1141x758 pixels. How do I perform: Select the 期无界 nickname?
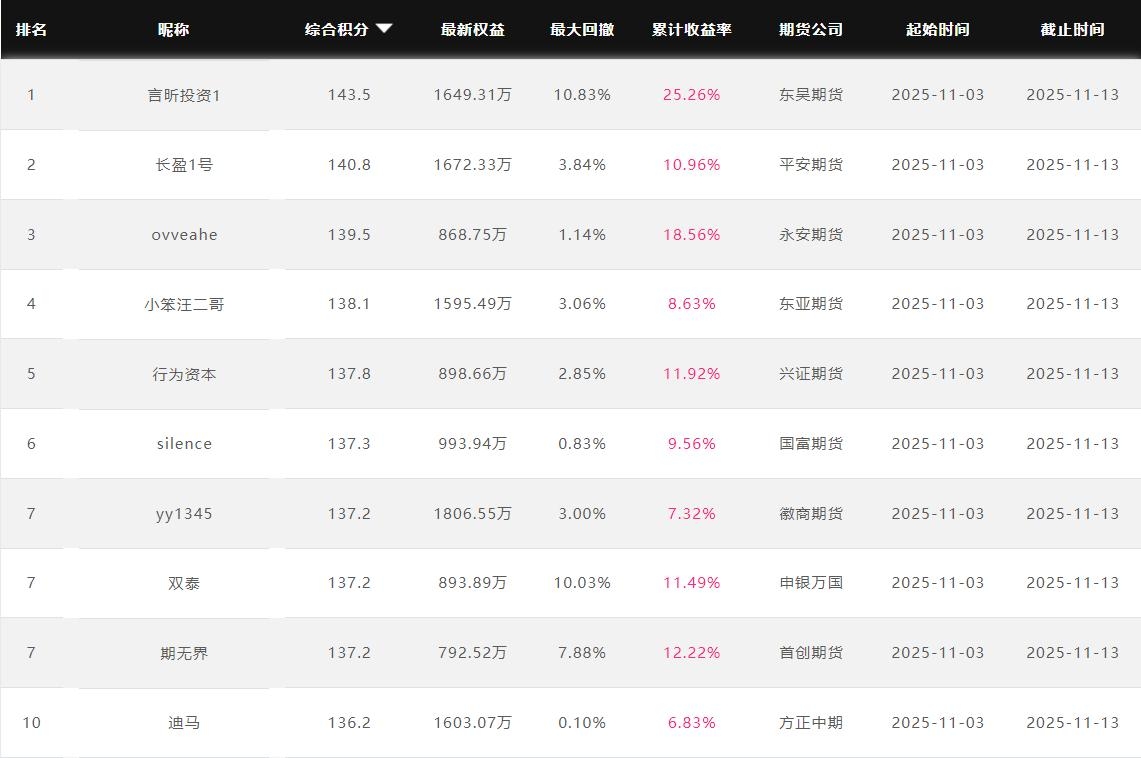[184, 653]
